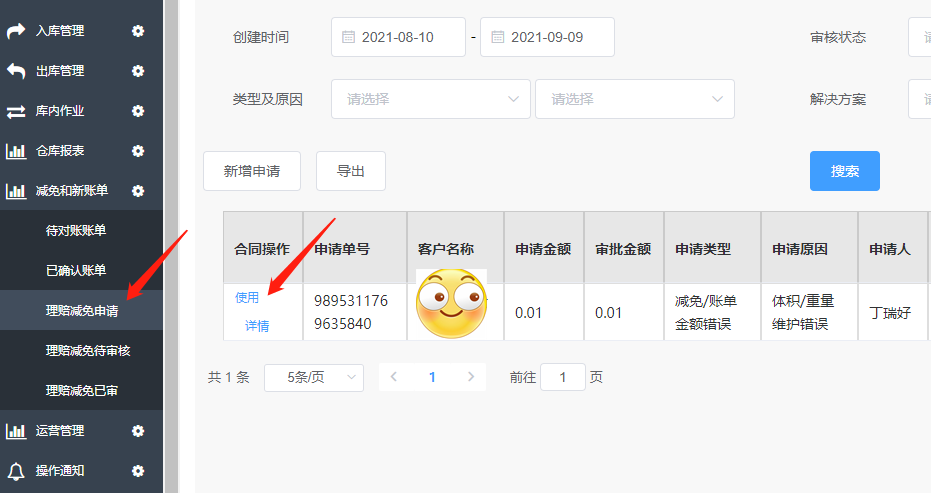Click the 前往 page number input
Image resolution: width=931 pixels, height=493 pixels.
563,377
